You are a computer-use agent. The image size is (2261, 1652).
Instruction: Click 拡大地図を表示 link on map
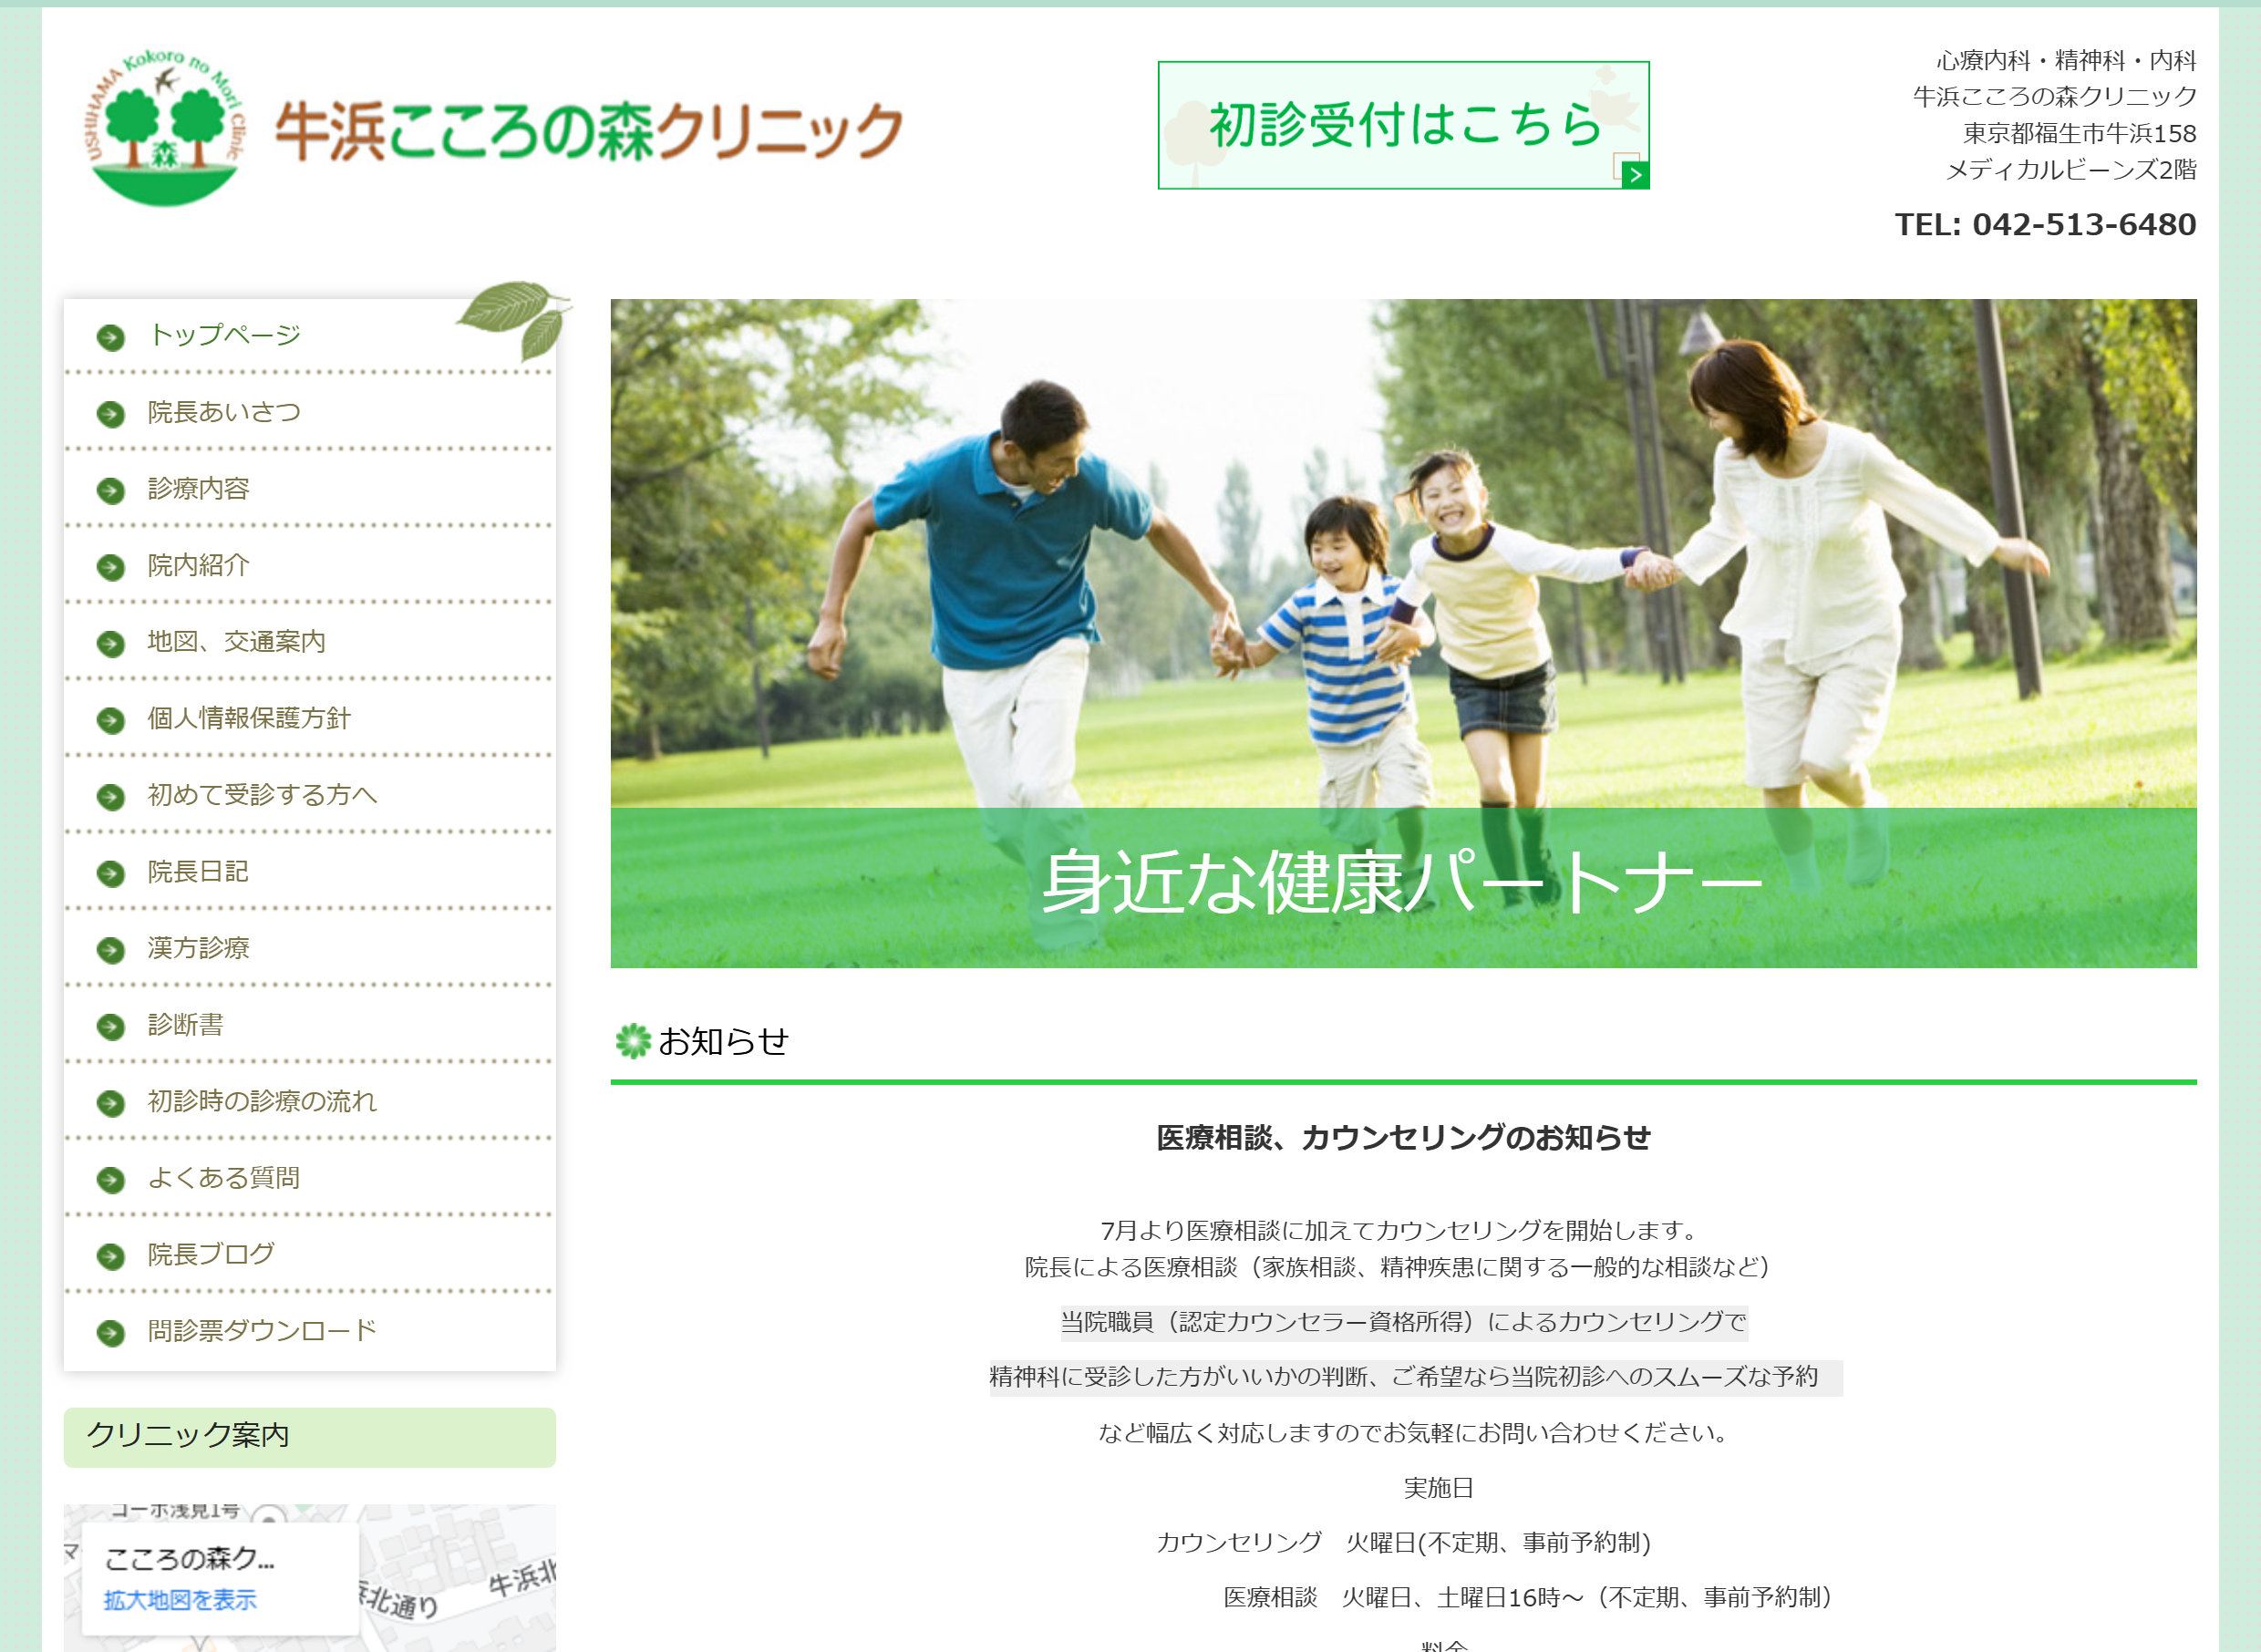tap(180, 1600)
